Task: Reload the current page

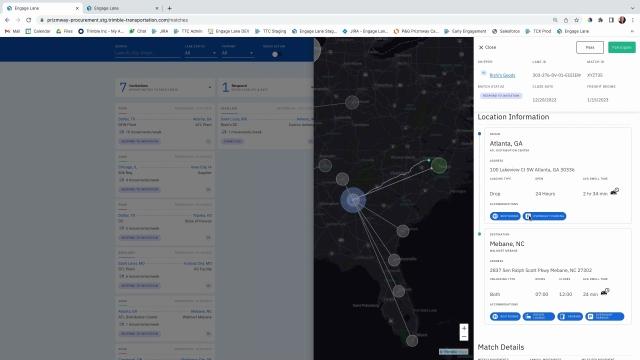Action: coord(28,20)
